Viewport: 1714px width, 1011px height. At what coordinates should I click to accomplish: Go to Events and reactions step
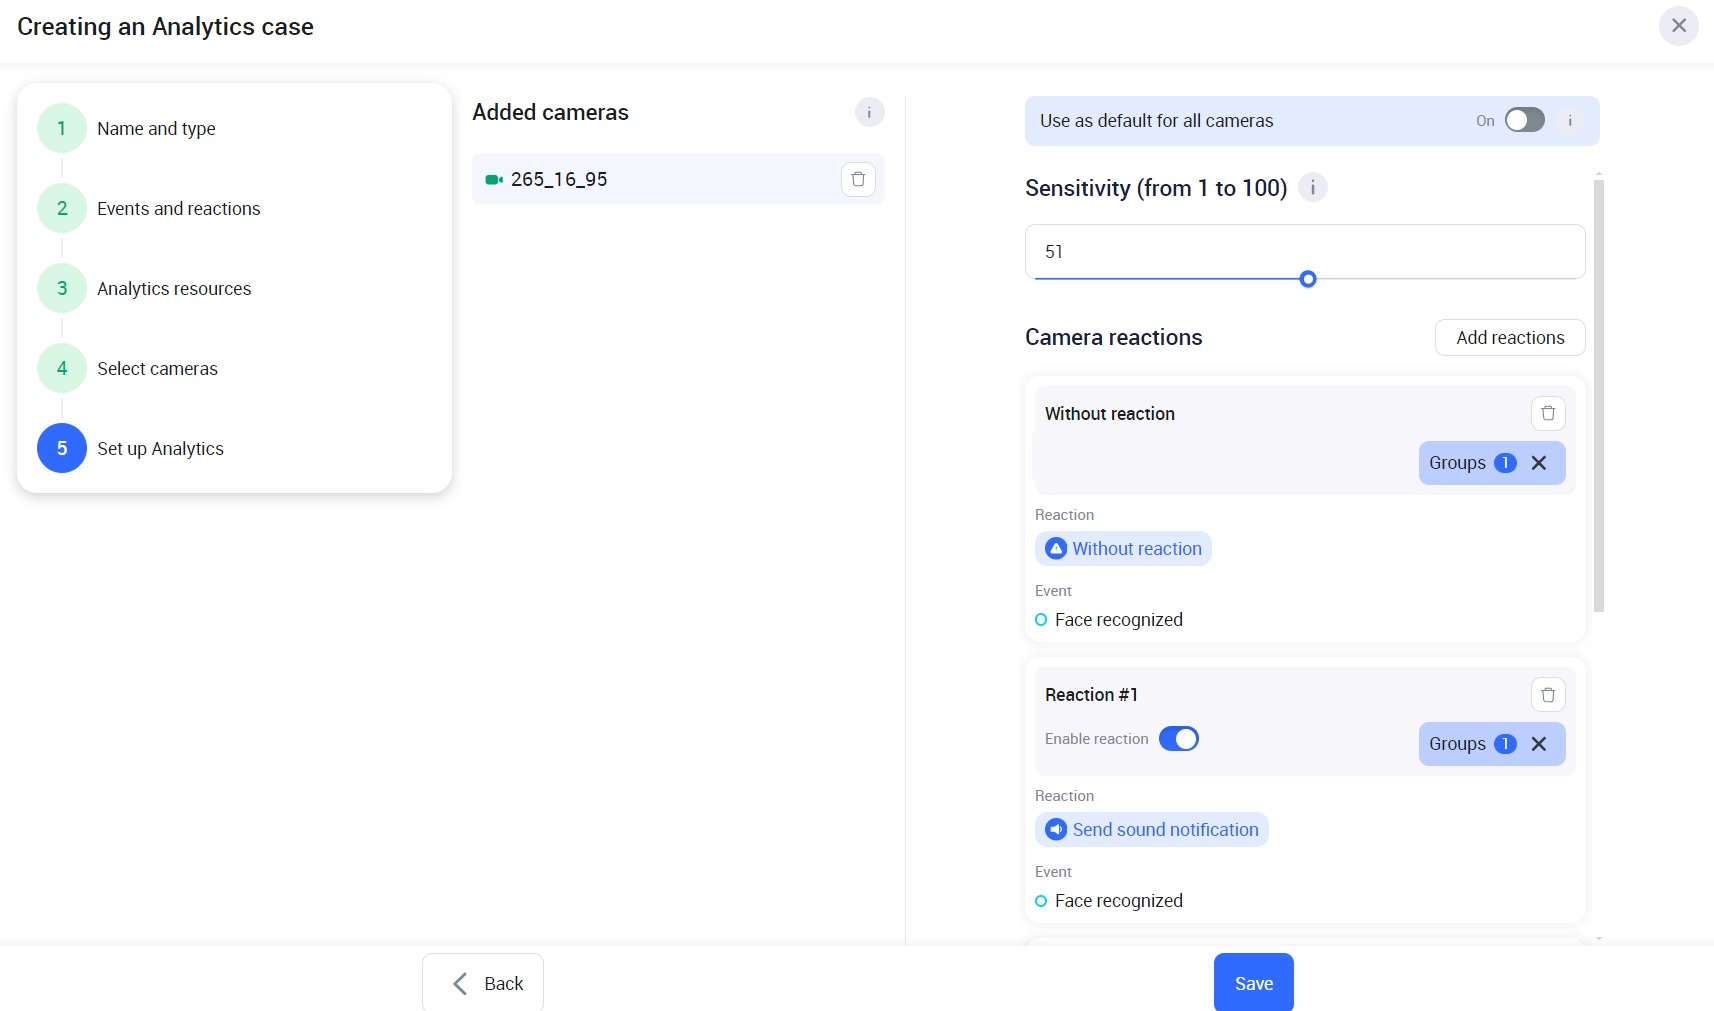[x=178, y=209]
